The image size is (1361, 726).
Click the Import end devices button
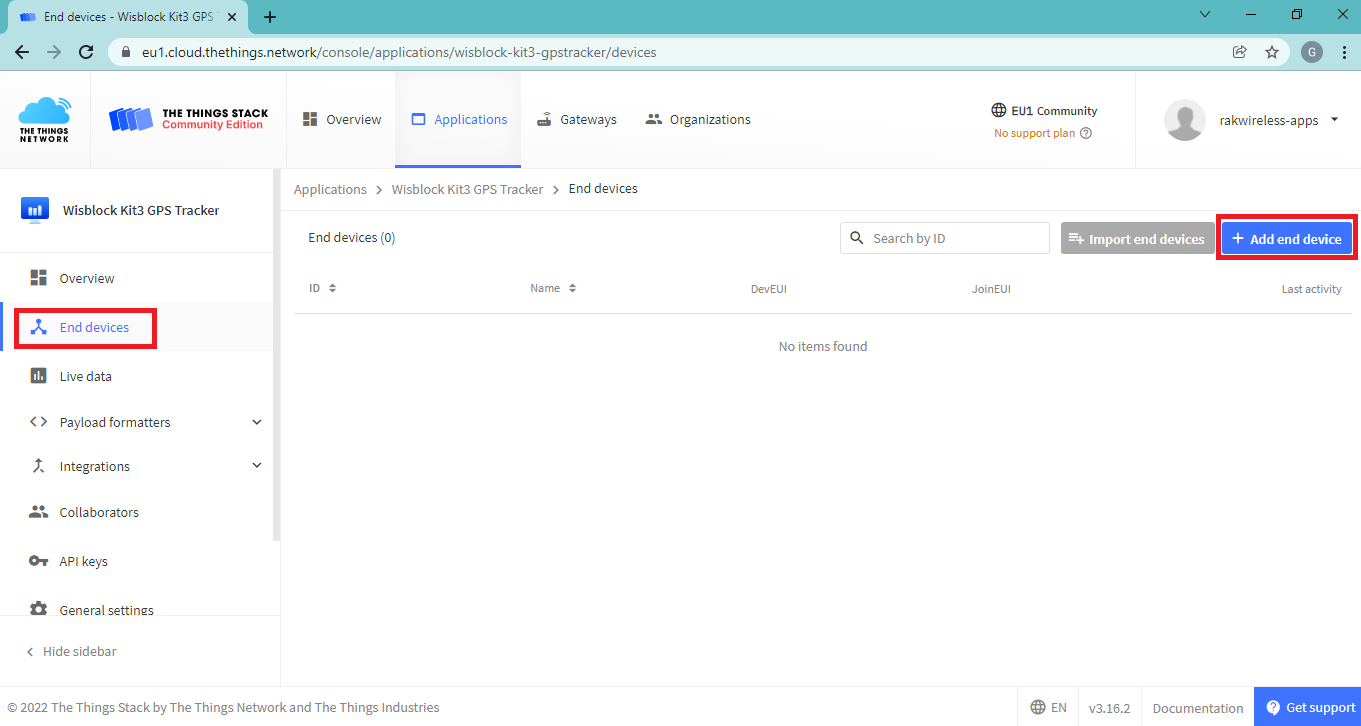click(1136, 239)
